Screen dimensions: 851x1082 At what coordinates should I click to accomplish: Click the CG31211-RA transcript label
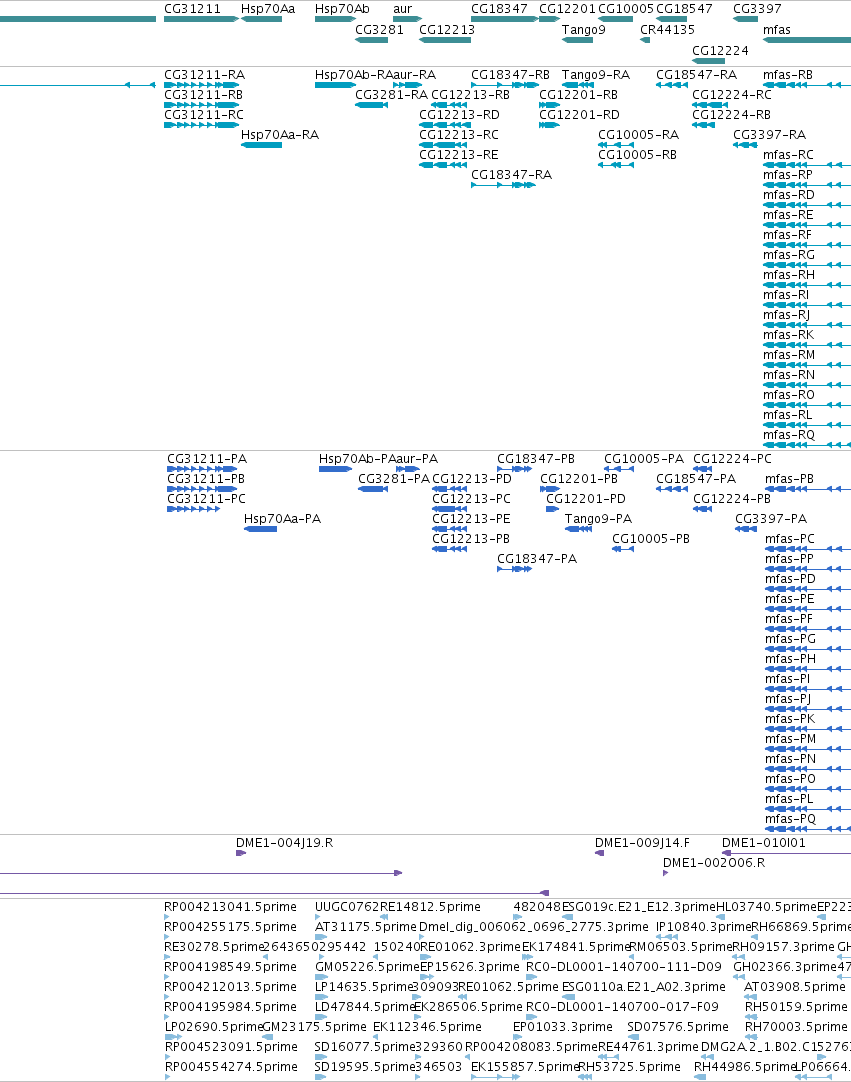[204, 75]
